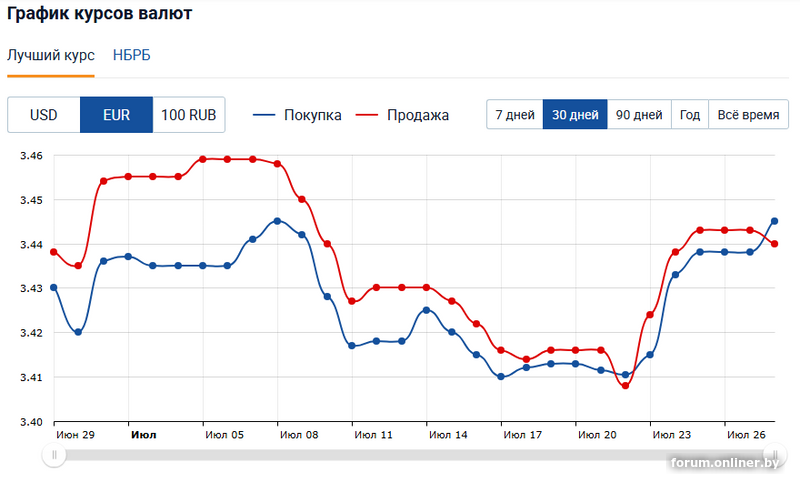Select the Лучший курс tab

click(x=51, y=55)
